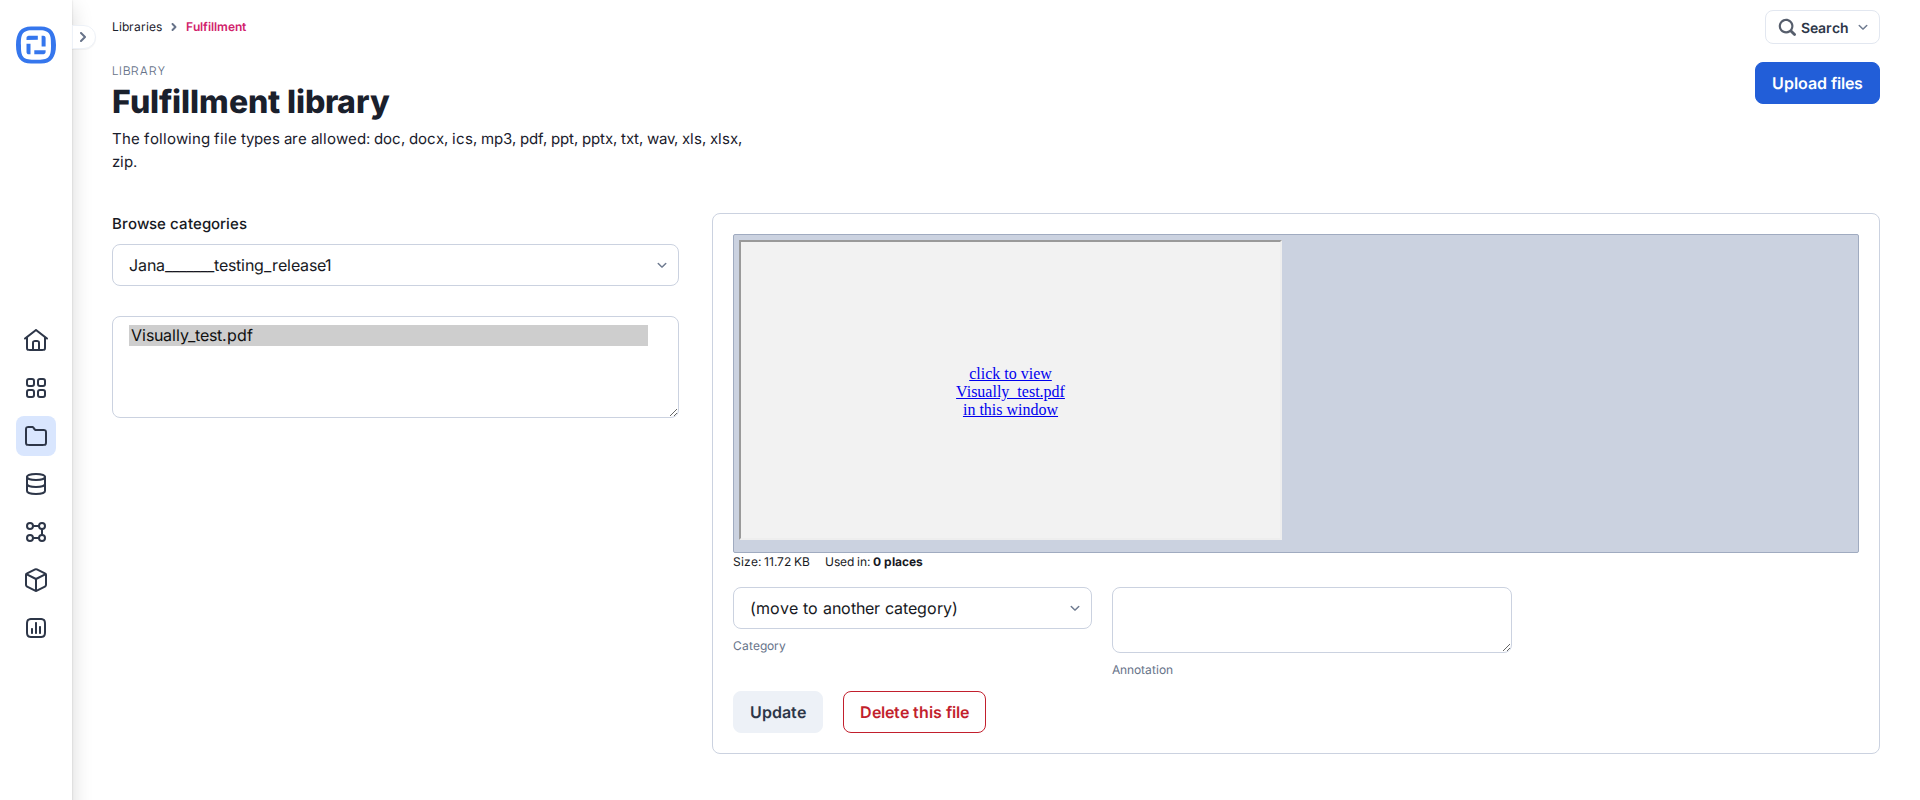This screenshot has height=800, width=1920.
Task: Open the move to another category dropdown
Action: [x=912, y=608]
